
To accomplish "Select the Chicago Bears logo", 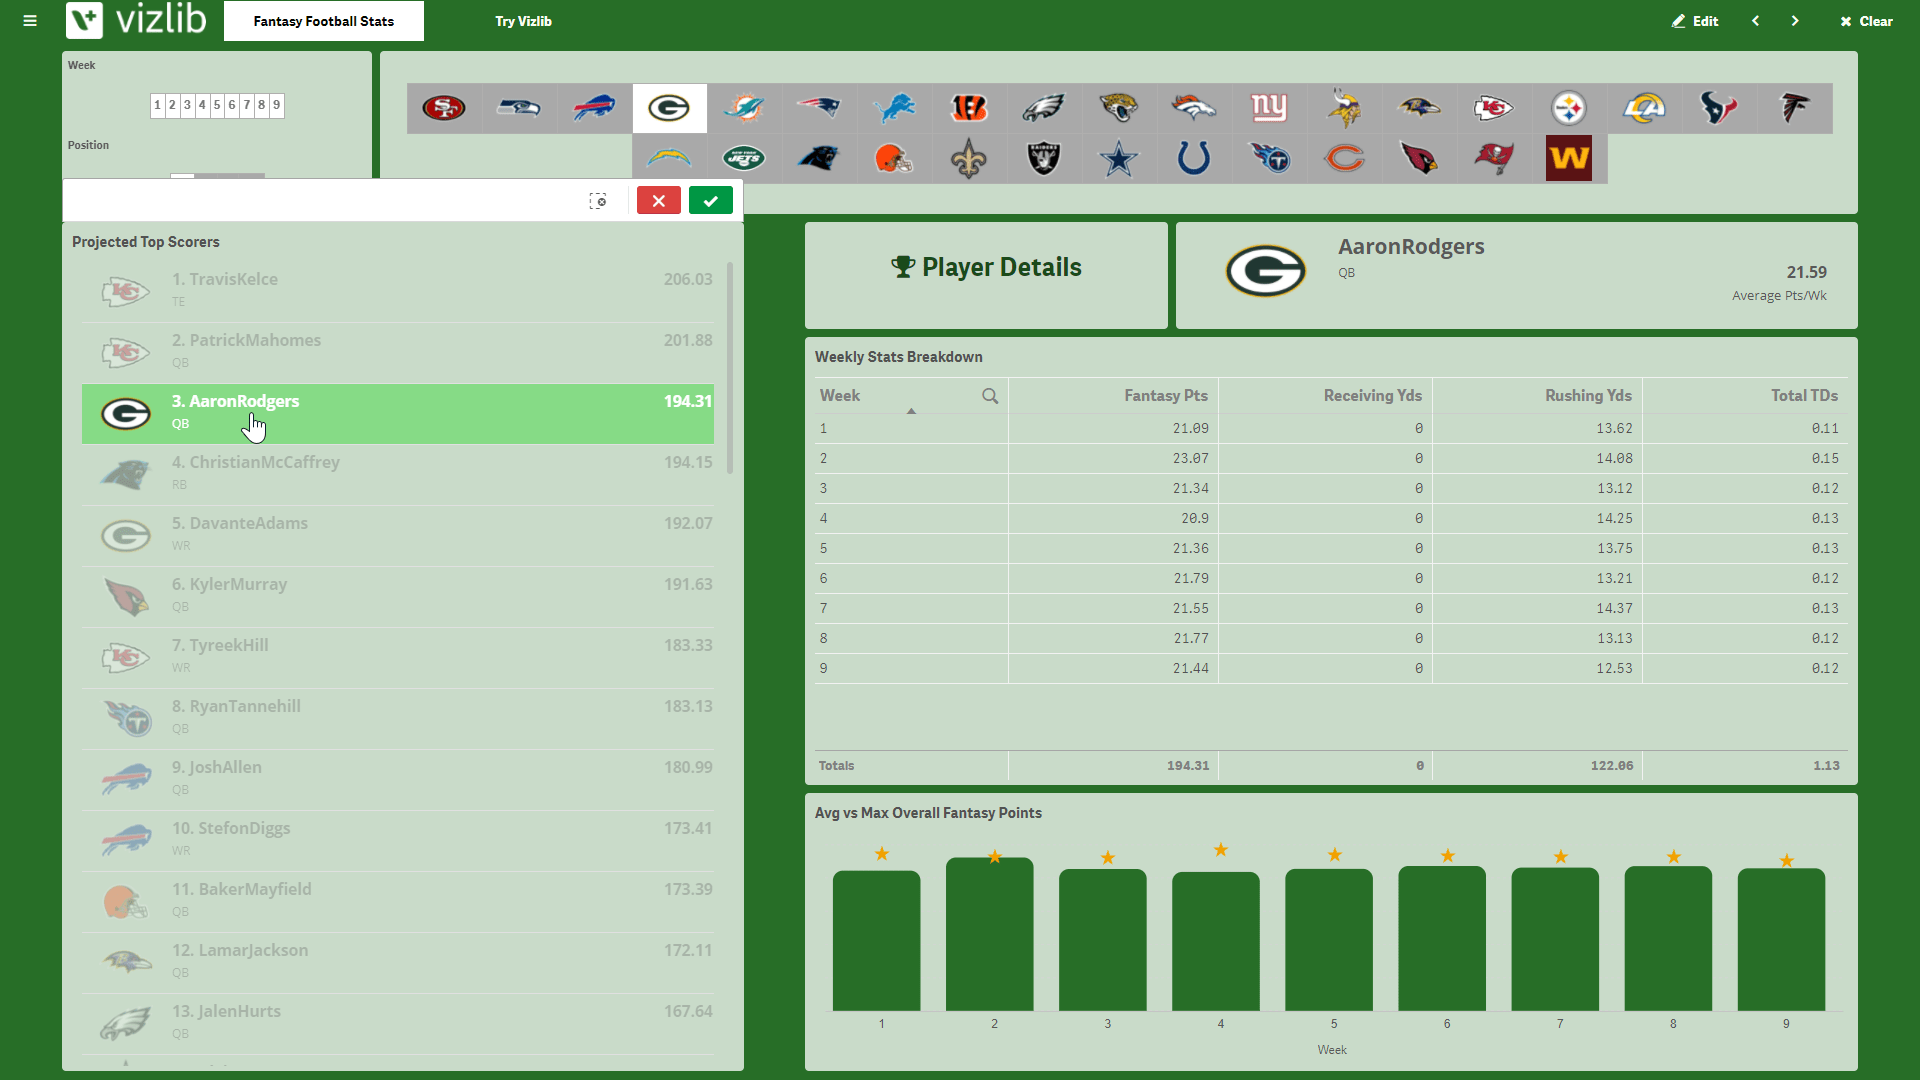I will pos(1344,158).
